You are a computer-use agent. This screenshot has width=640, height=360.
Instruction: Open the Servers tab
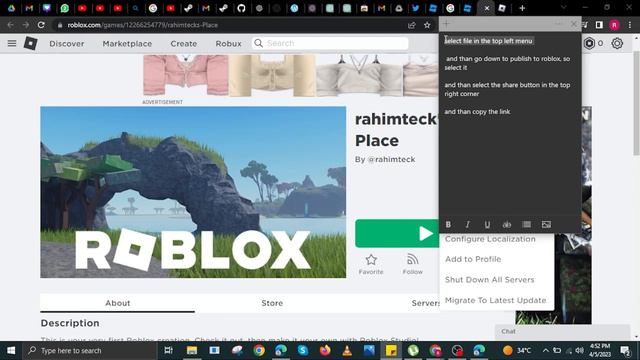(x=425, y=303)
